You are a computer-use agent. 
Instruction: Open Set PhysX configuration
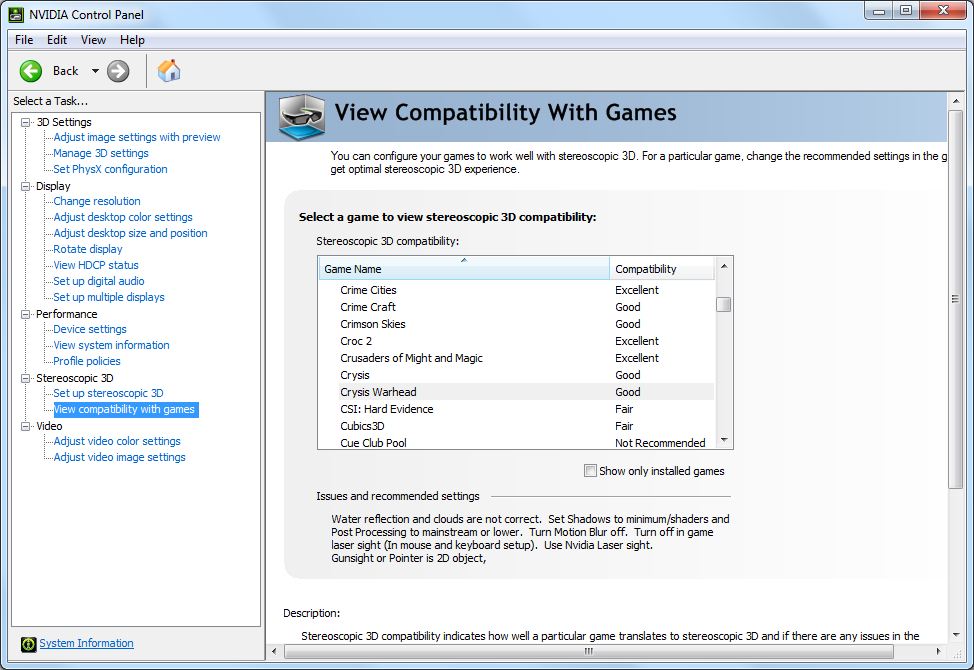click(x=110, y=169)
